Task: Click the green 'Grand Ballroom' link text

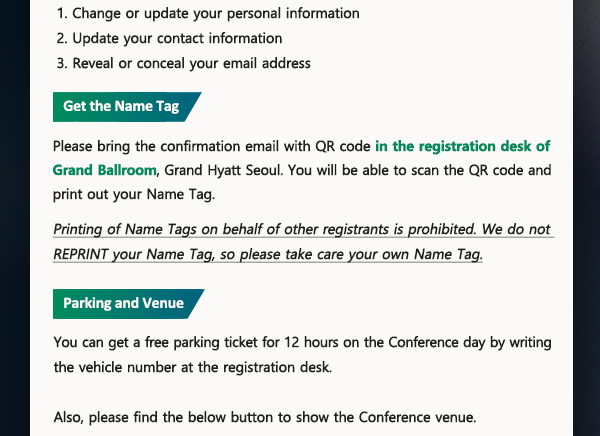Action: pos(104,170)
